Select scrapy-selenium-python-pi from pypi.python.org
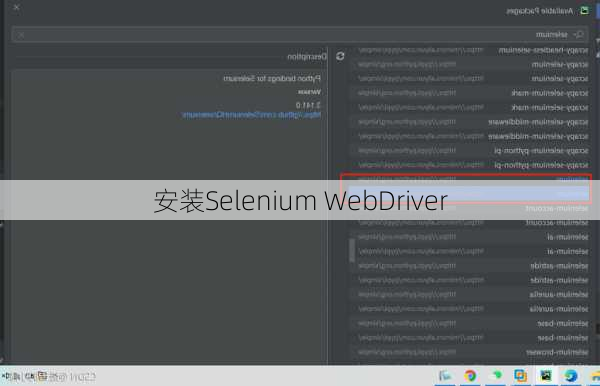Image resolution: width=600 pixels, height=386 pixels. click(x=470, y=151)
